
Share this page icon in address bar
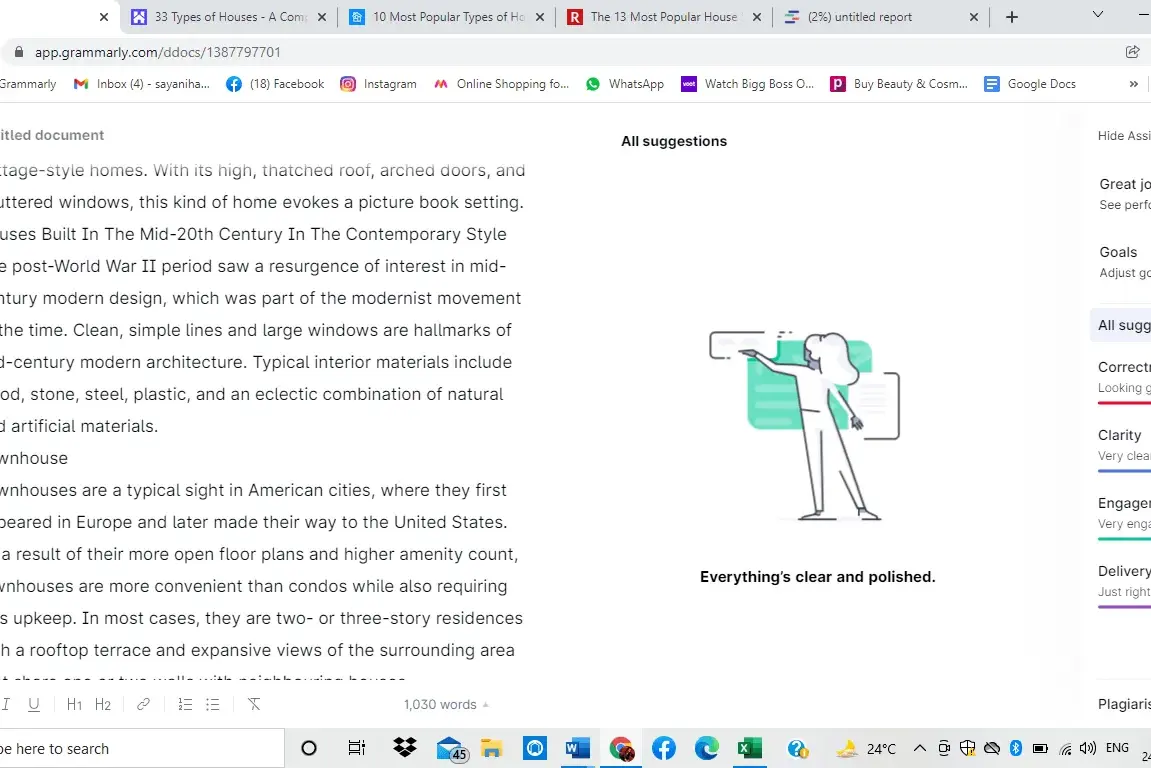pos(1133,52)
